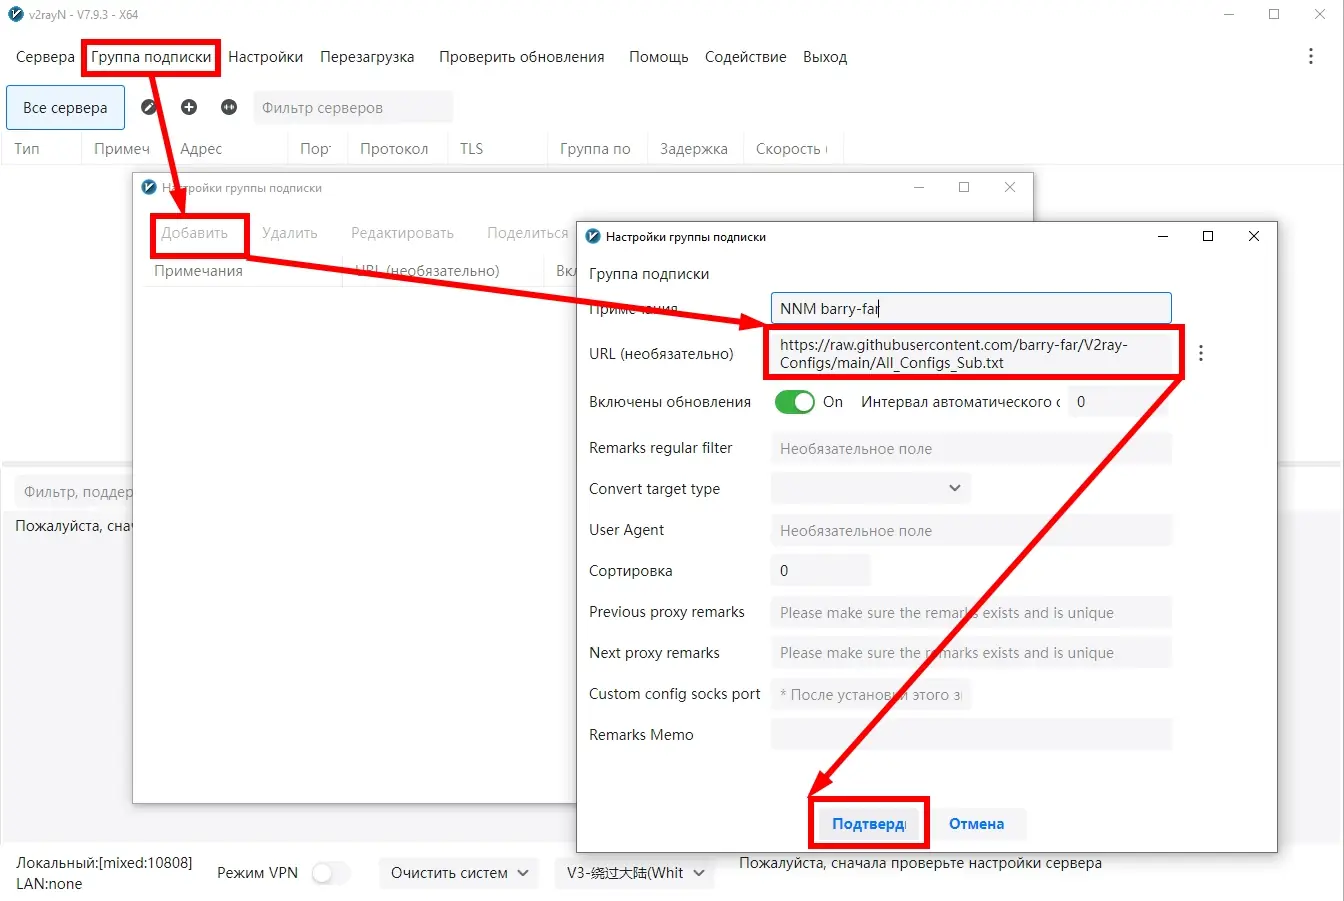This screenshot has width=1344, height=901.
Task: Click the three-dot icon beside the URL field
Action: (x=1201, y=353)
